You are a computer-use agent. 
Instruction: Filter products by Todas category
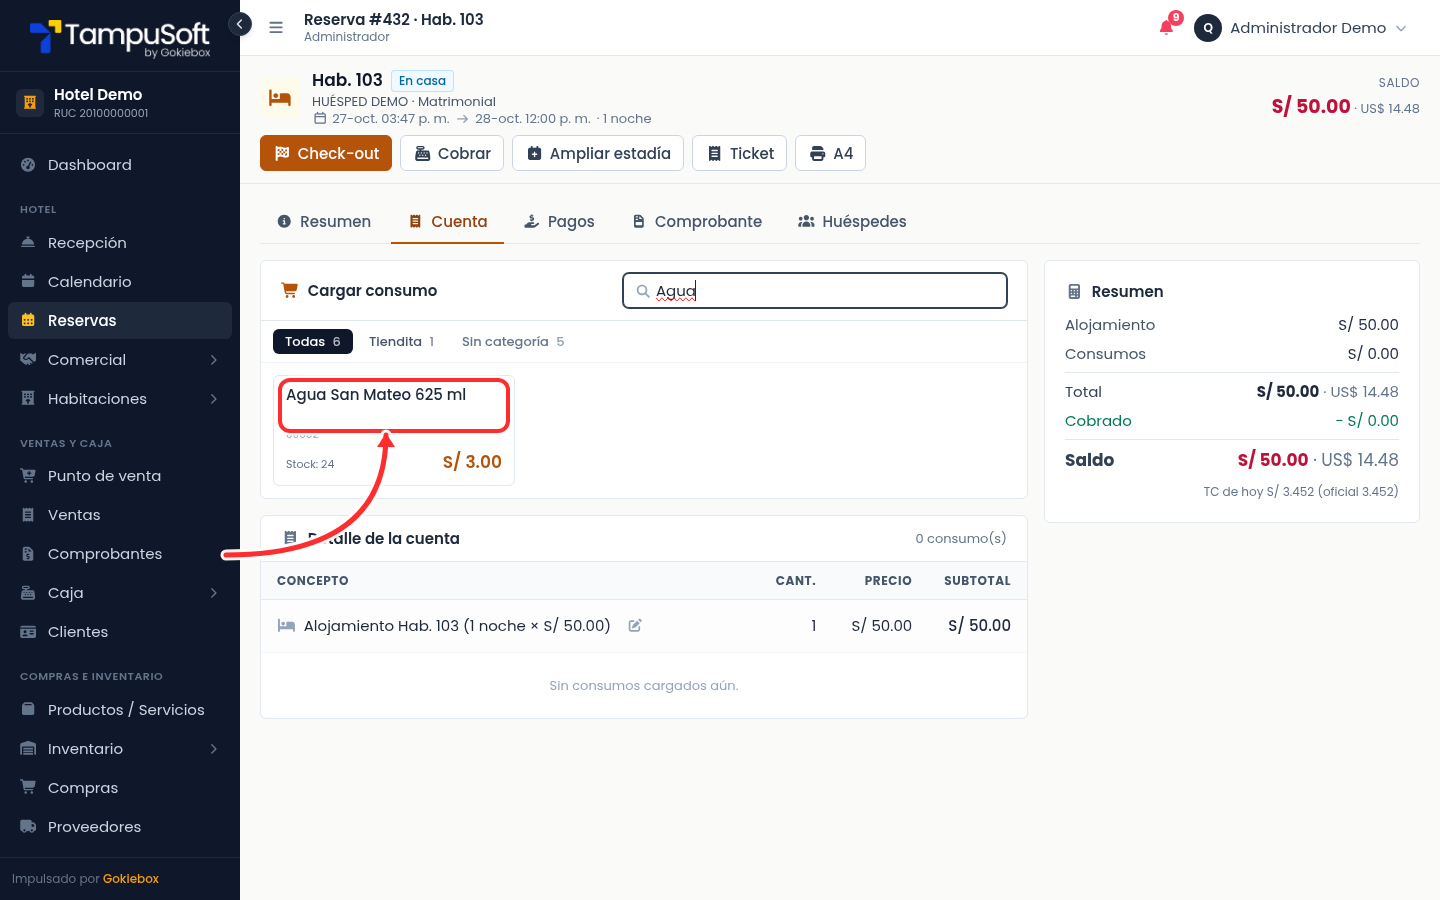pos(313,342)
